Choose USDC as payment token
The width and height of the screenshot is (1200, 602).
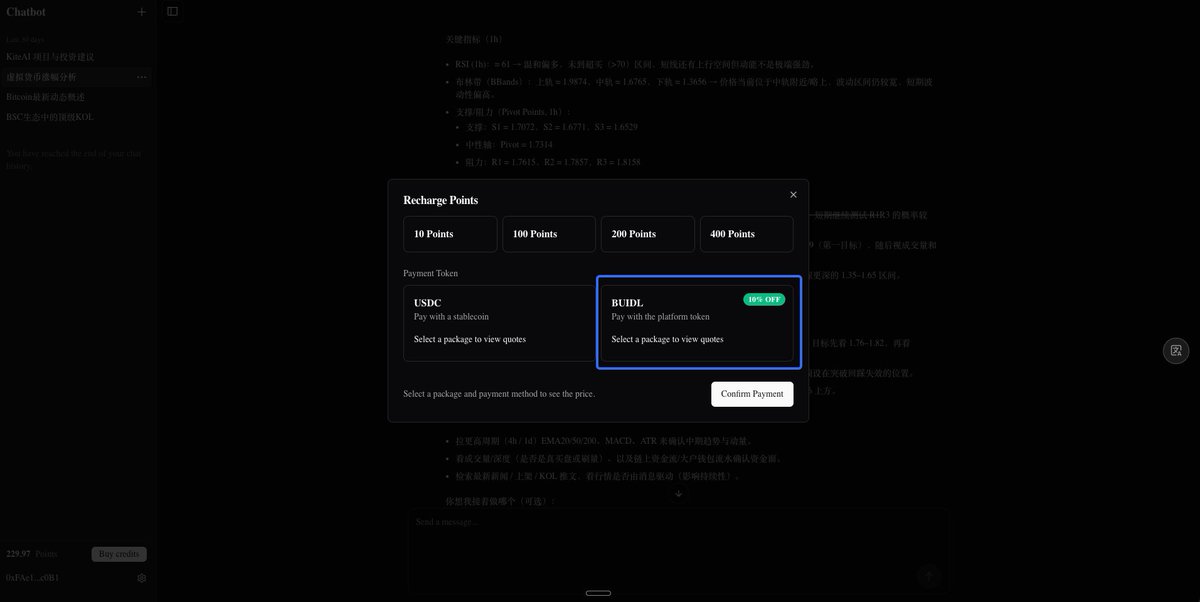click(499, 323)
